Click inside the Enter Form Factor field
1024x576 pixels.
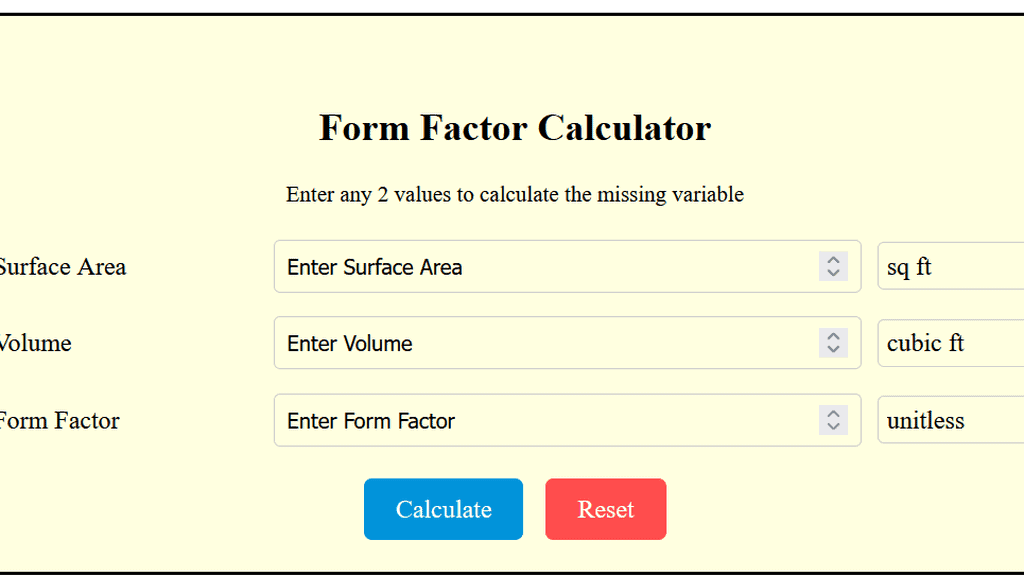coord(500,420)
